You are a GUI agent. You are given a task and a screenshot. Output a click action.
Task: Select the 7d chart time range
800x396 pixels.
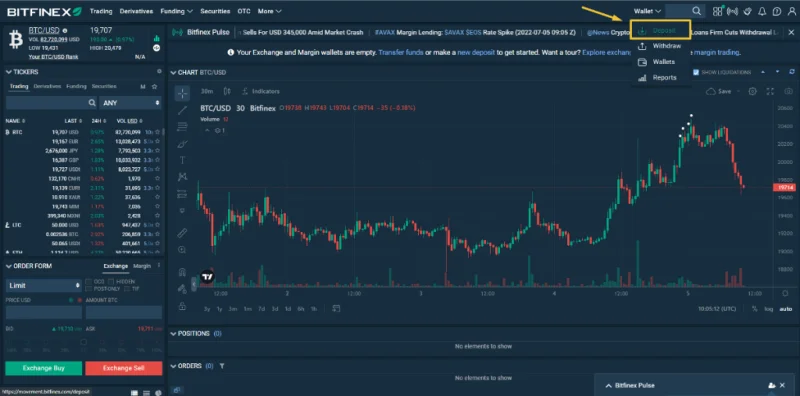[x=261, y=309]
